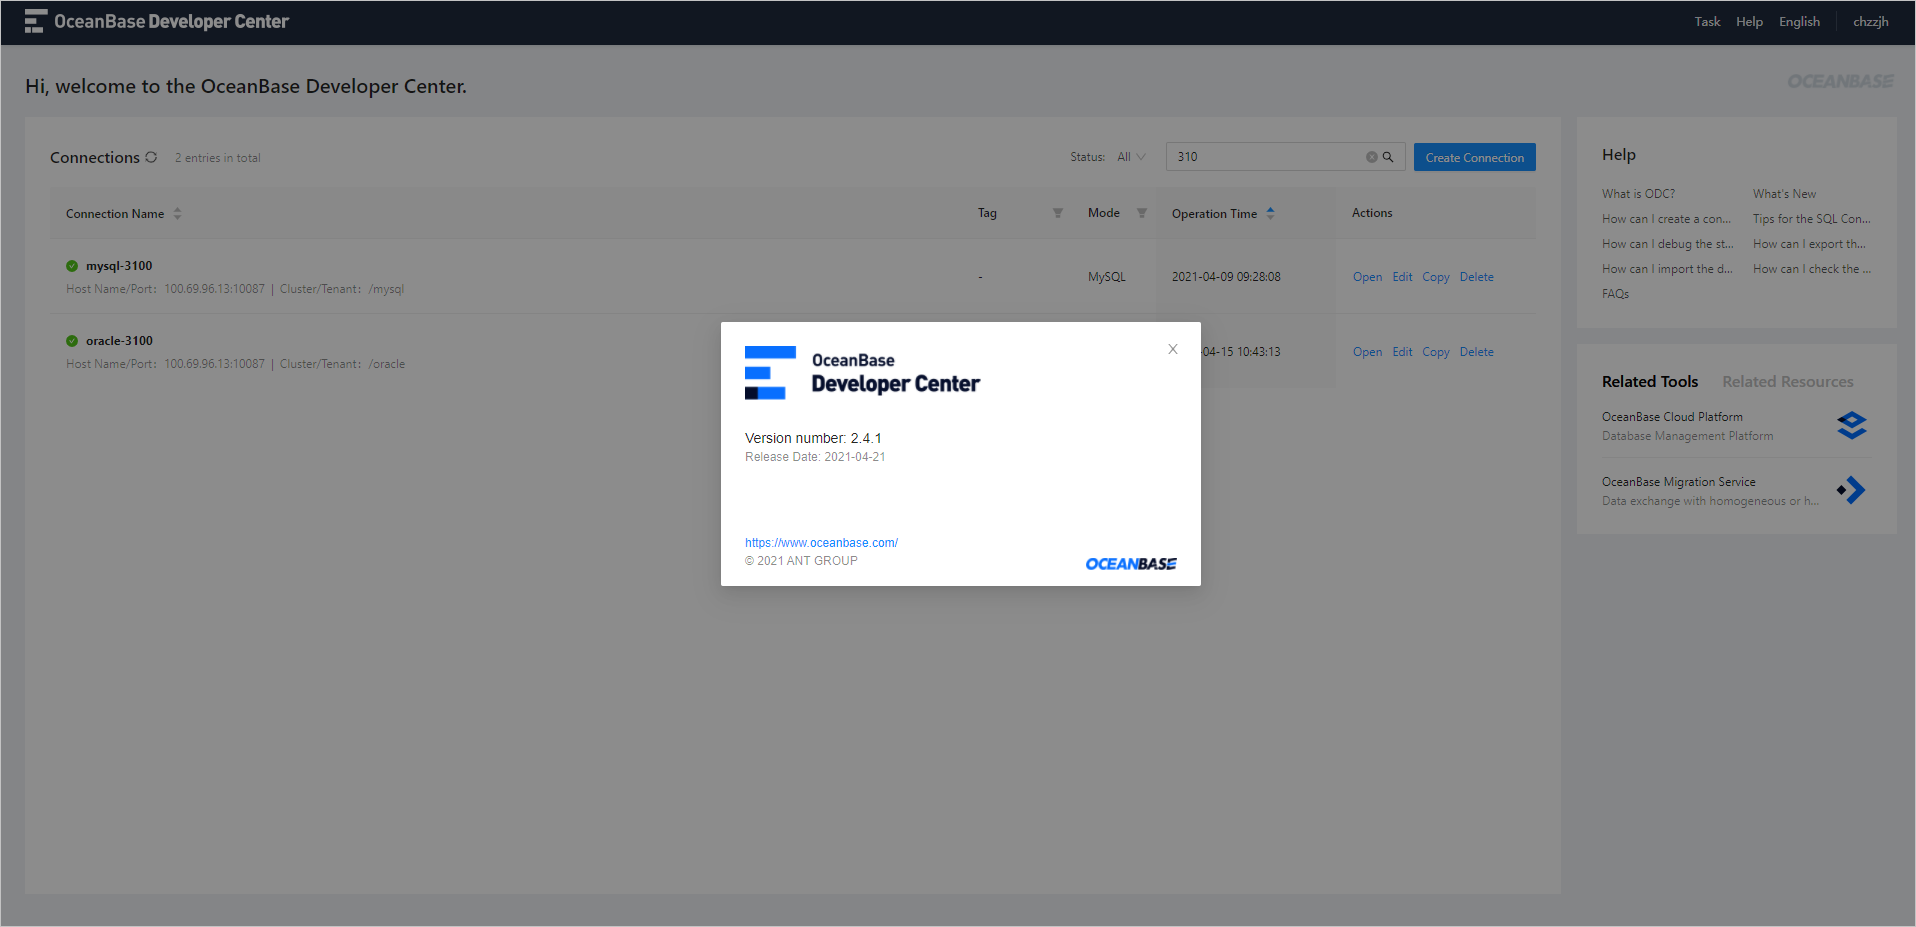
Task: Expand the Status All dropdown
Action: click(1131, 157)
